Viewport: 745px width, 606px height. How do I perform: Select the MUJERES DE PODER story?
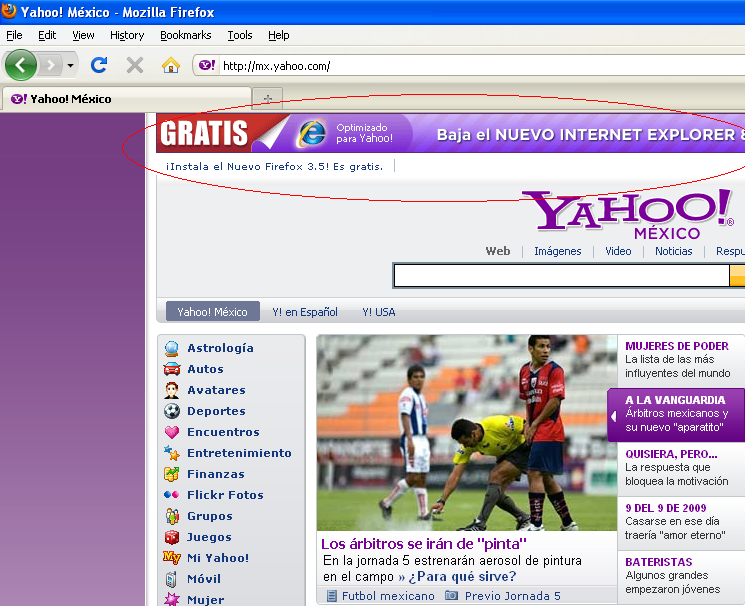(681, 360)
